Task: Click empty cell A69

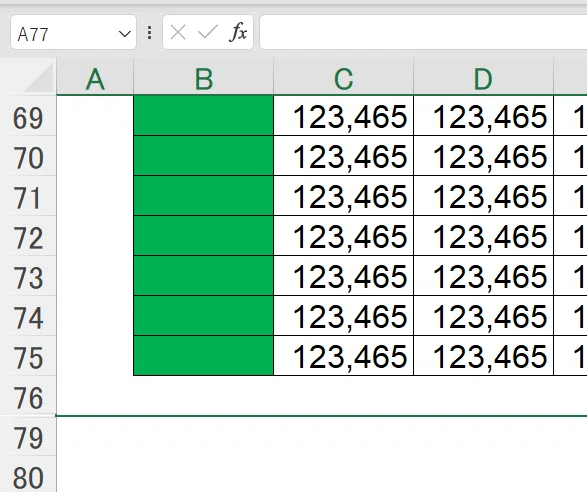Action: (95, 115)
